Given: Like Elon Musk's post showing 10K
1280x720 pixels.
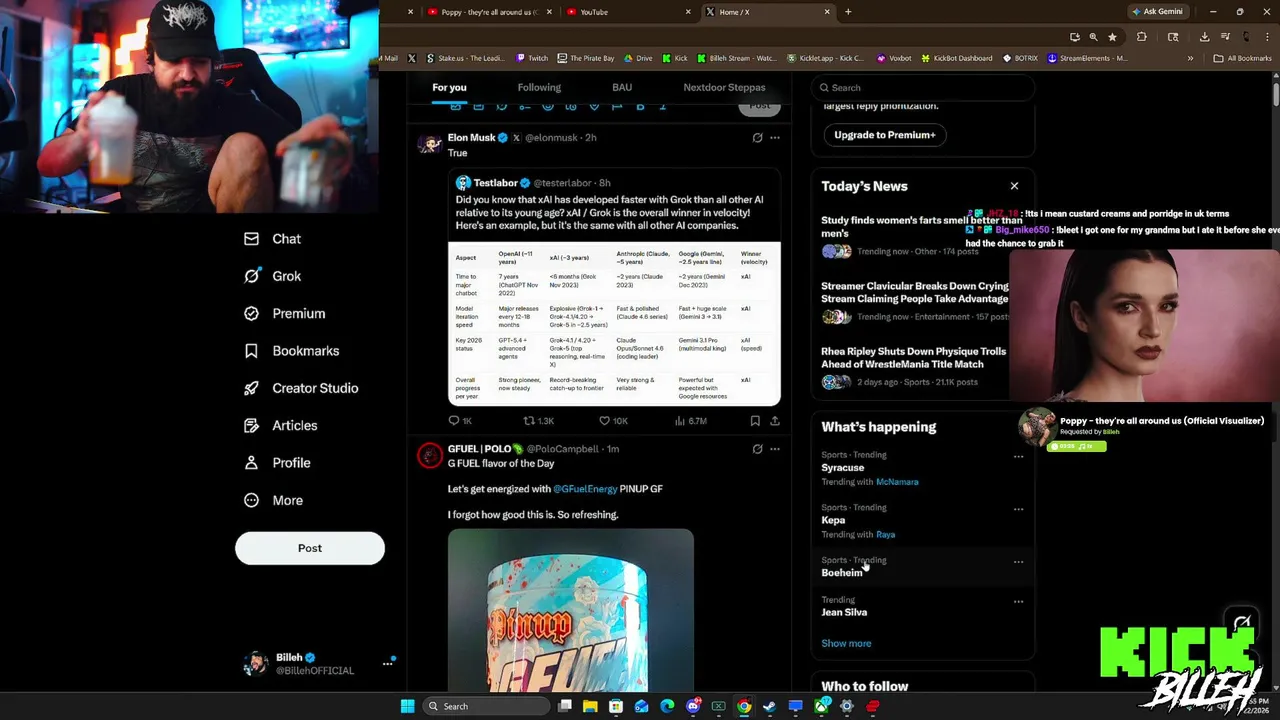Looking at the screenshot, I should pos(613,421).
